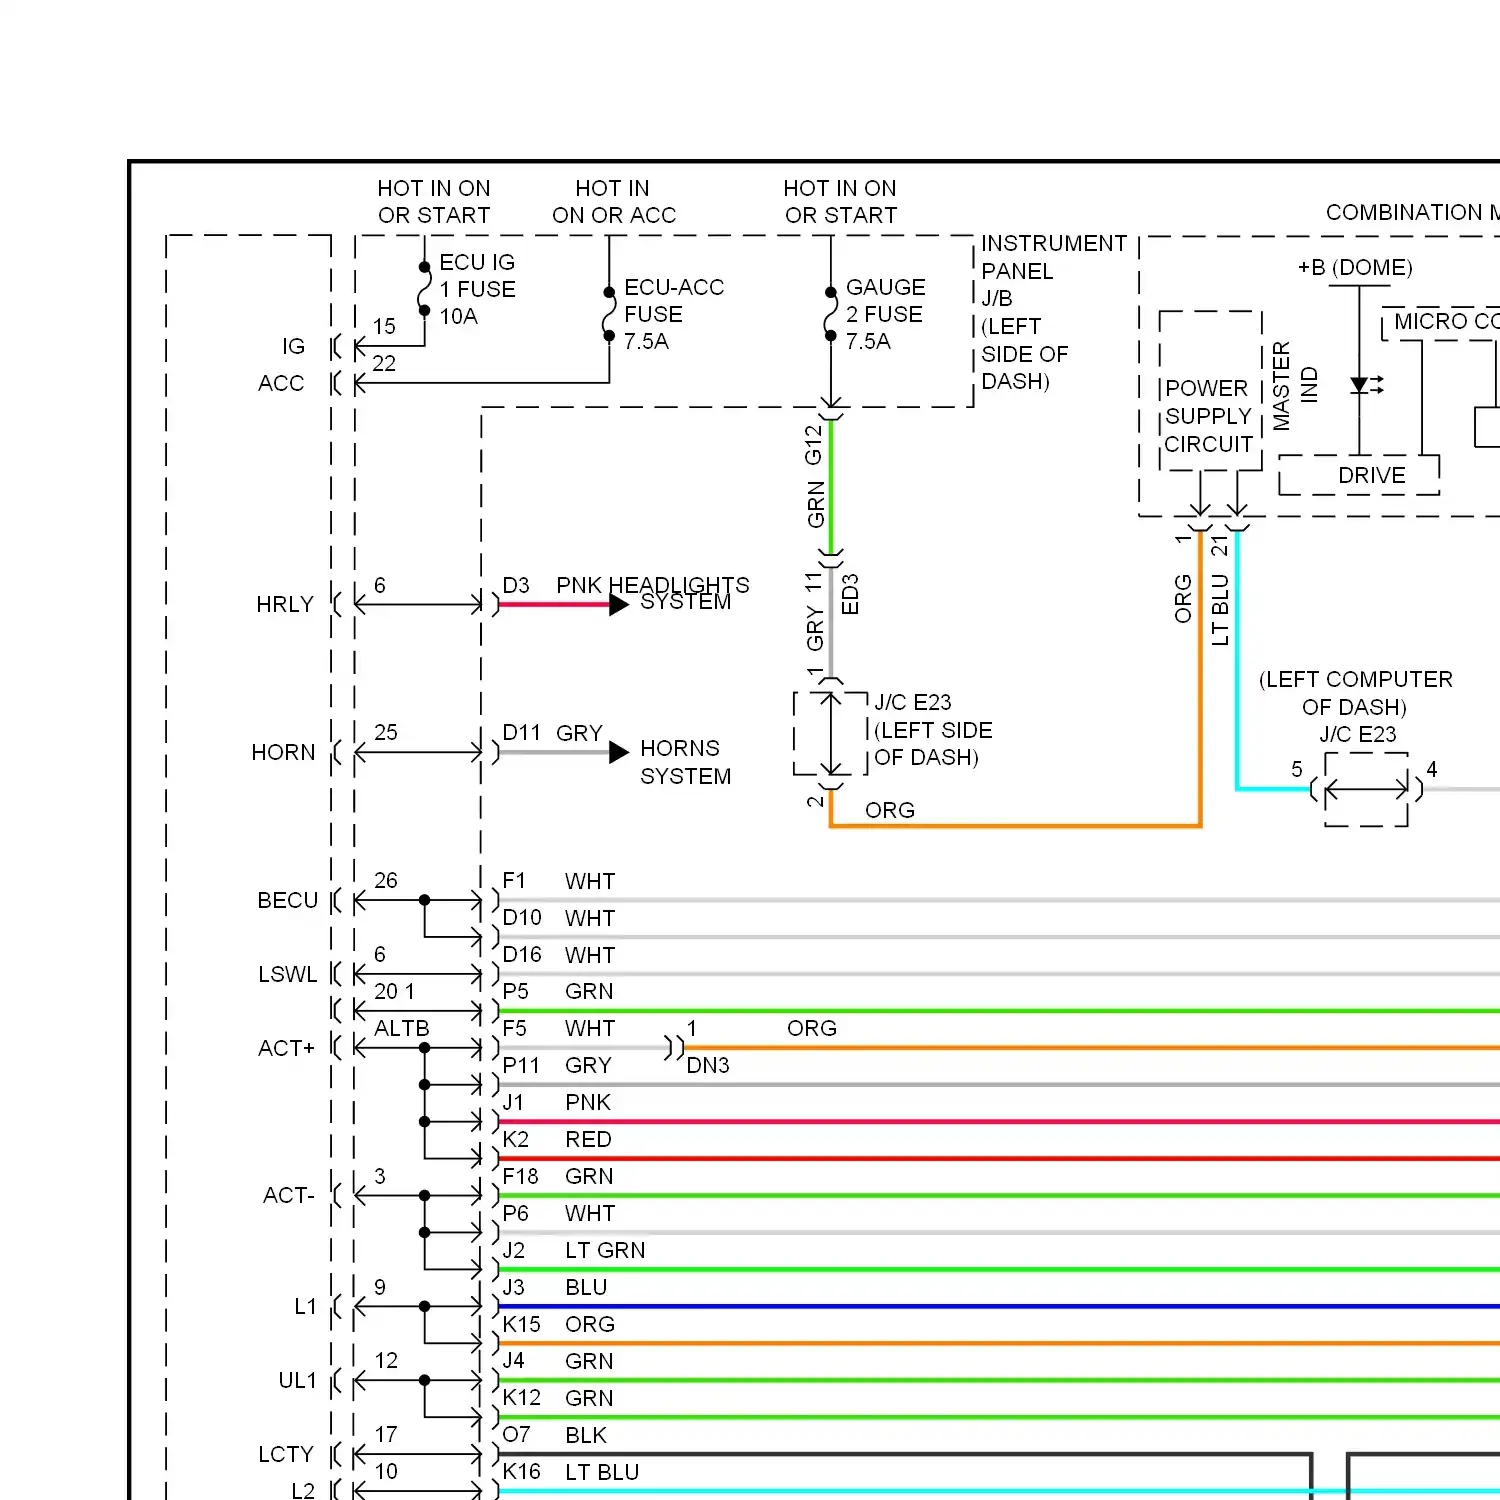
Task: Click the J/C E23 (LEFT SIDE OF DASH) label
Action: tap(933, 730)
